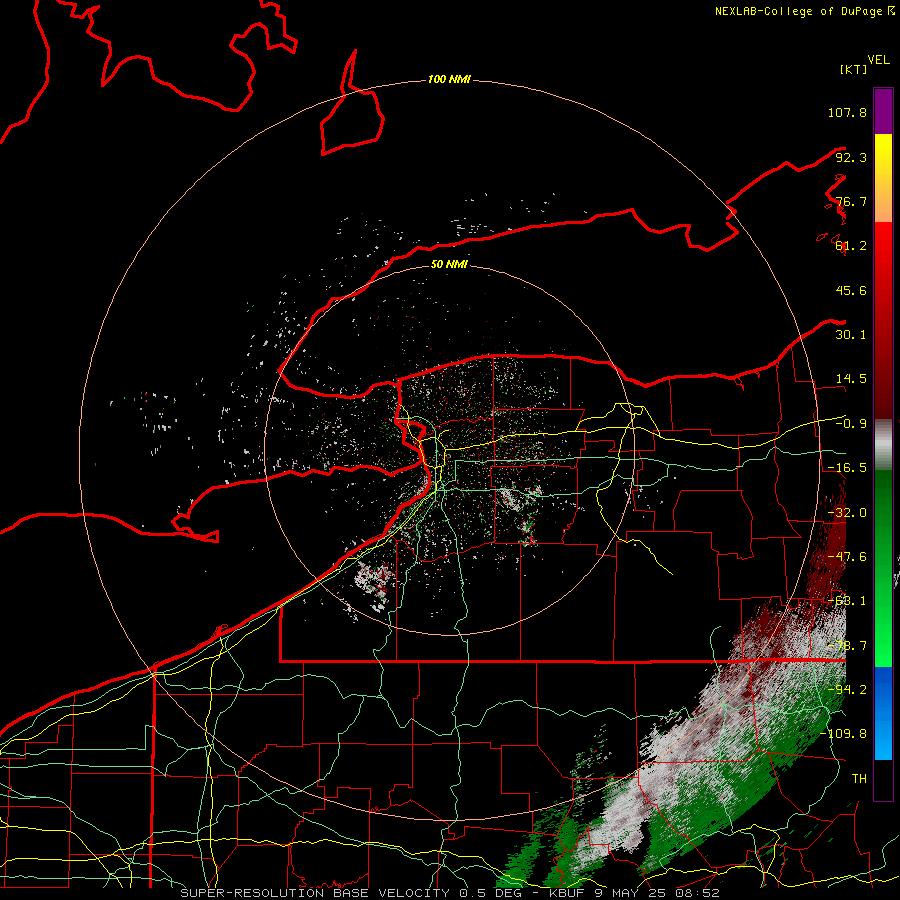Viewport: 900px width, 900px height.
Task: Select the 76.7 scale value
Action: 851,201
